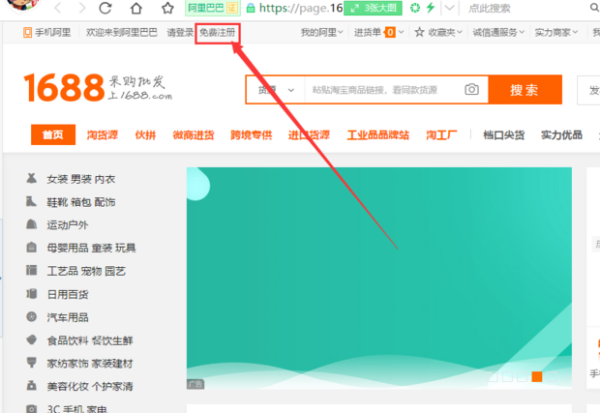Viewport: 600px width, 413px height.
Task: Click the 请登录 login link
Action: pos(180,33)
